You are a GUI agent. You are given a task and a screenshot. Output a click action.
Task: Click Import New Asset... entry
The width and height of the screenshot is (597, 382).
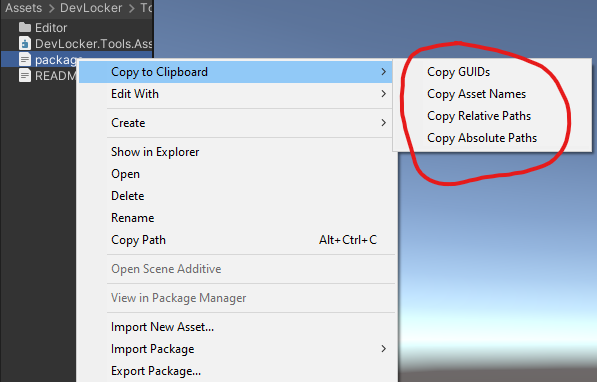162,327
